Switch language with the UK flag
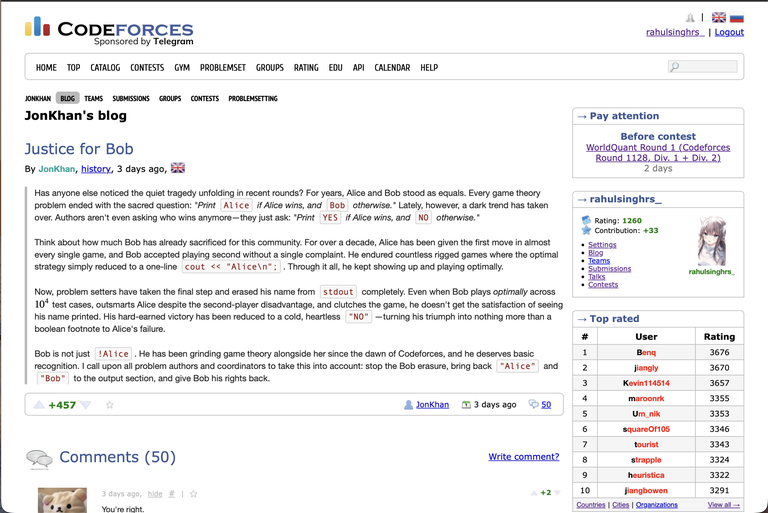The image size is (768, 513). (x=719, y=18)
